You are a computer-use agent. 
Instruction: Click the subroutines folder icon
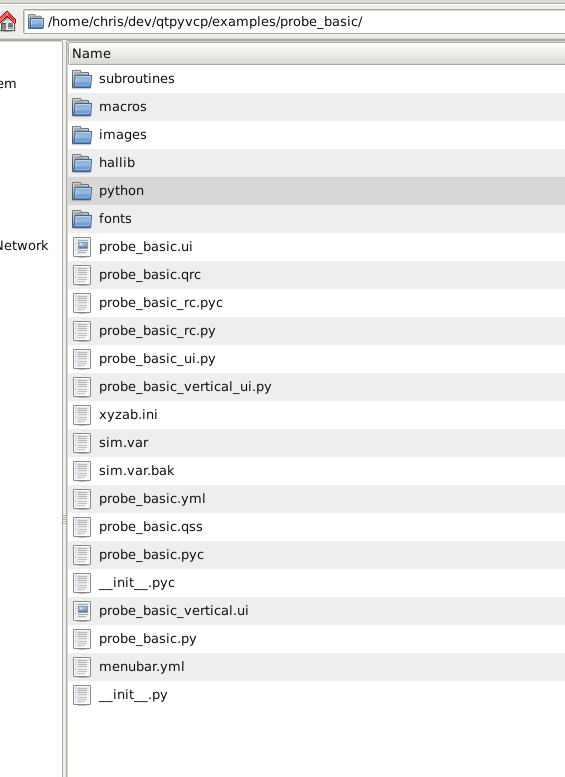pyautogui.click(x=82, y=79)
